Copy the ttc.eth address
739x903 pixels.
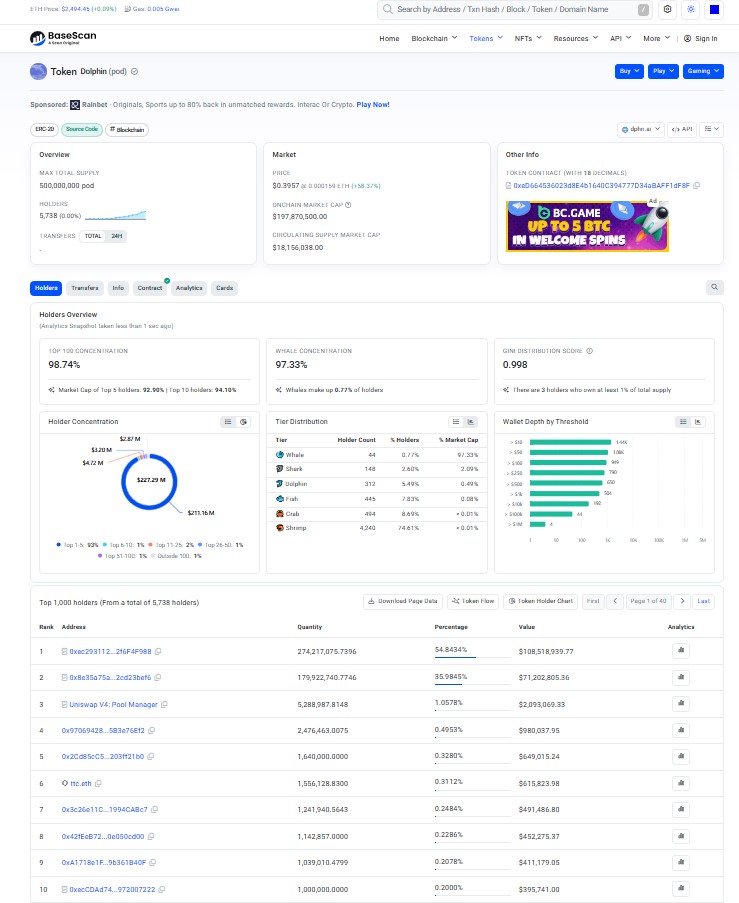click(x=98, y=783)
